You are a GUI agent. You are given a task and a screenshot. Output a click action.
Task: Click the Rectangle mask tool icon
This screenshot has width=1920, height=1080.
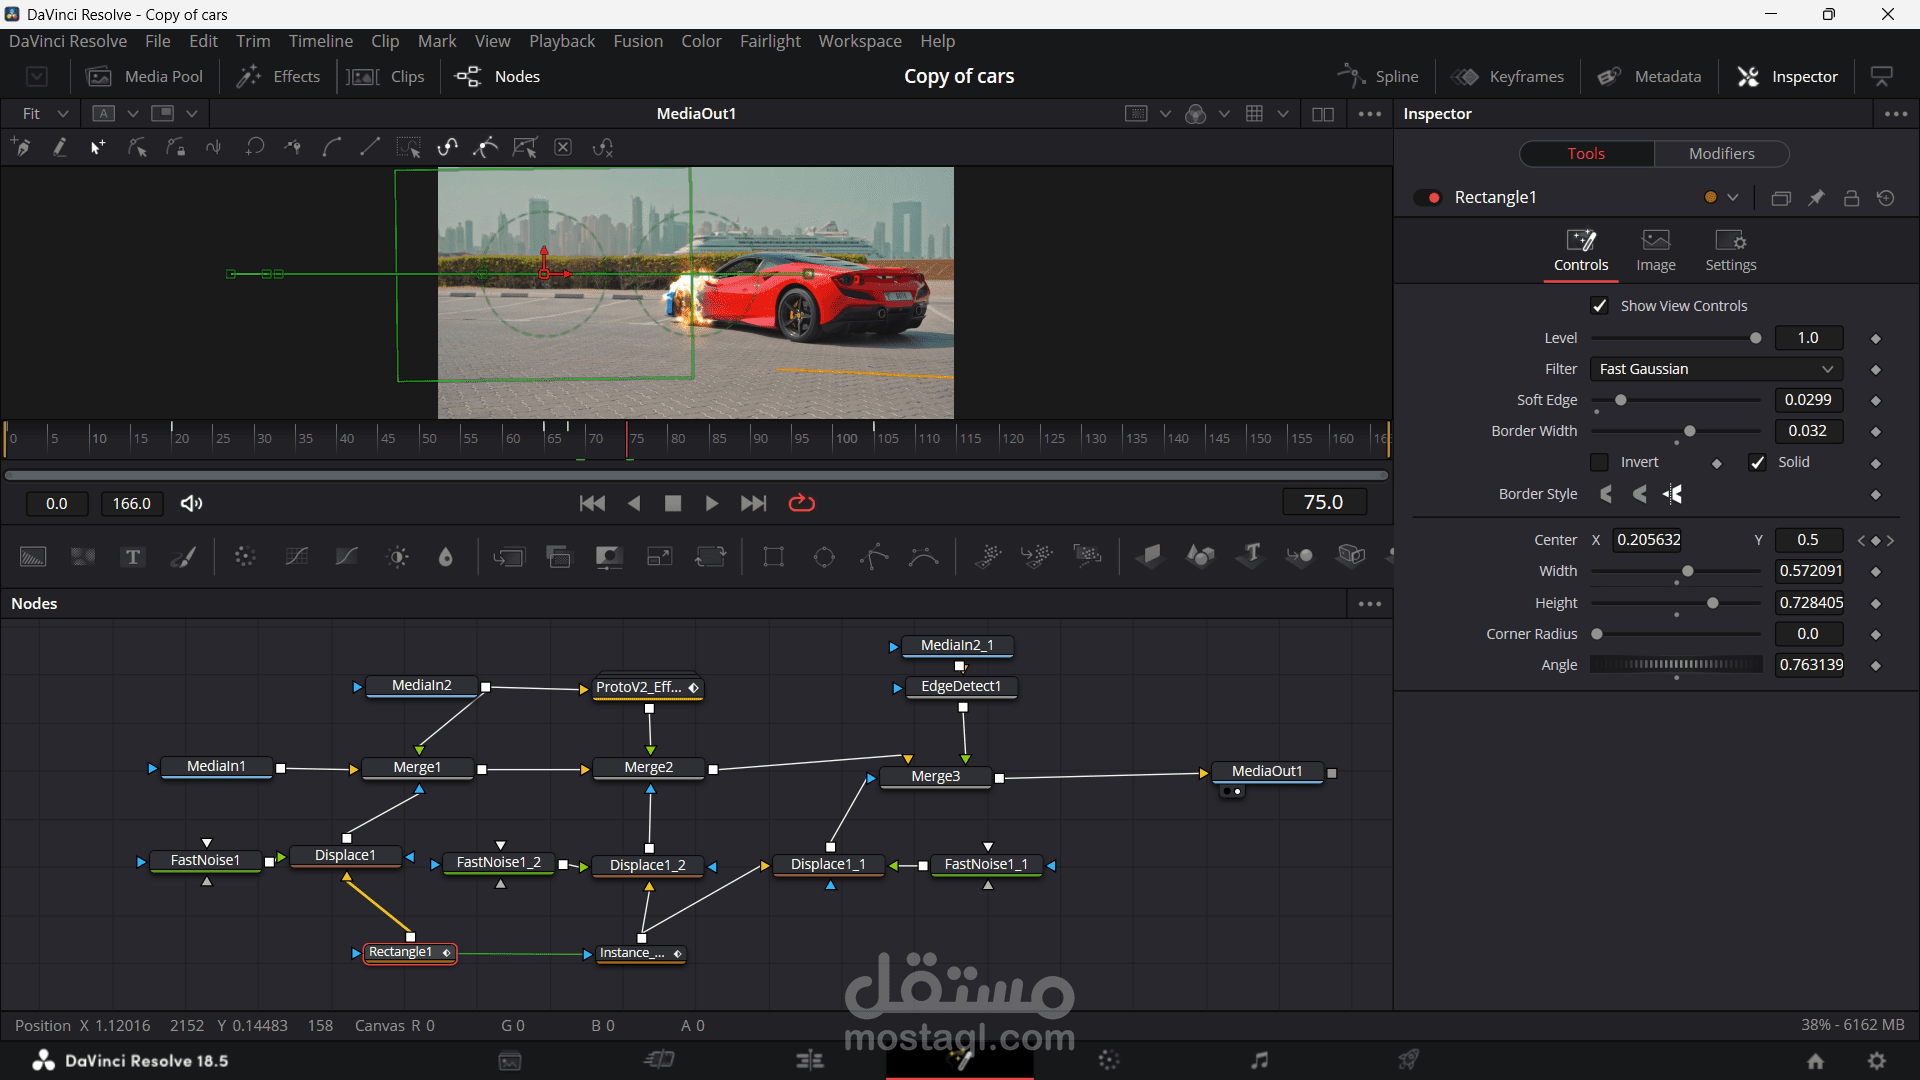[x=773, y=557]
